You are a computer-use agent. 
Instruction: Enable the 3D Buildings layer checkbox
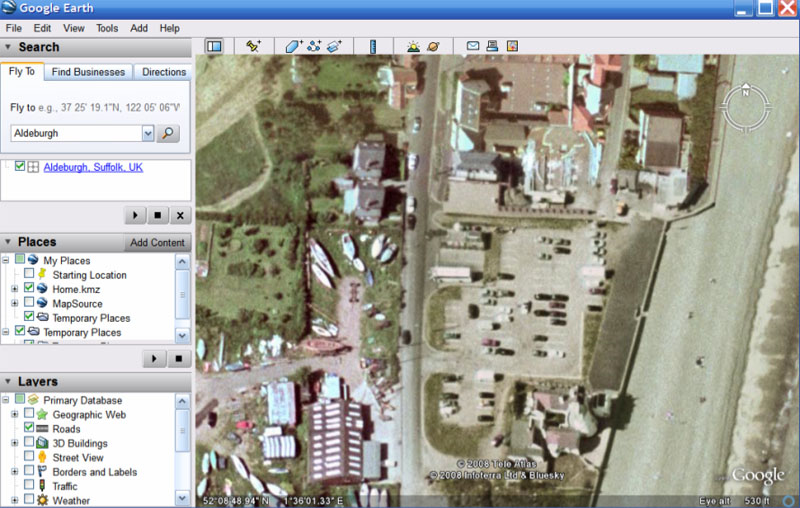pyautogui.click(x=29, y=442)
